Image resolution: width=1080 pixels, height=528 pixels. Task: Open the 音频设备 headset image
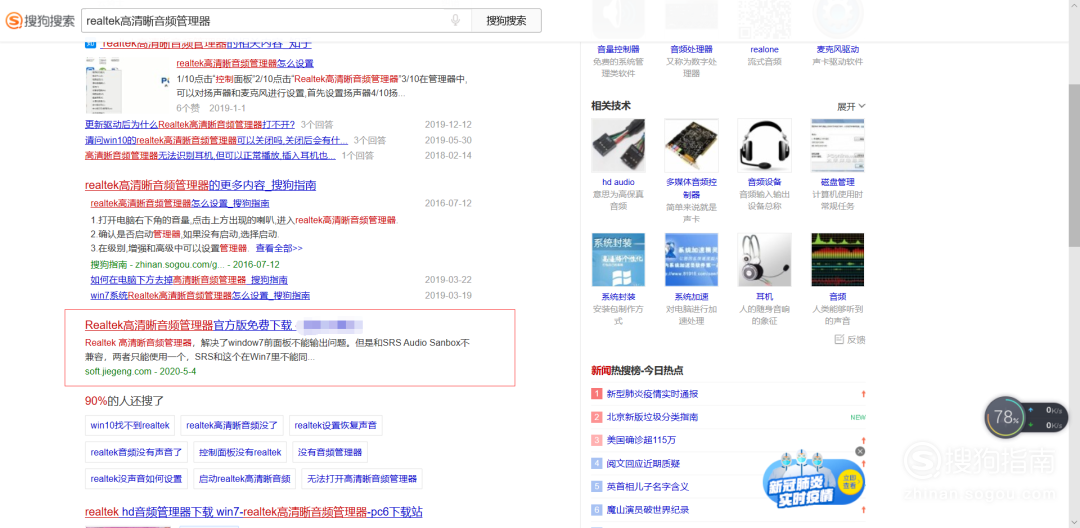[765, 145]
